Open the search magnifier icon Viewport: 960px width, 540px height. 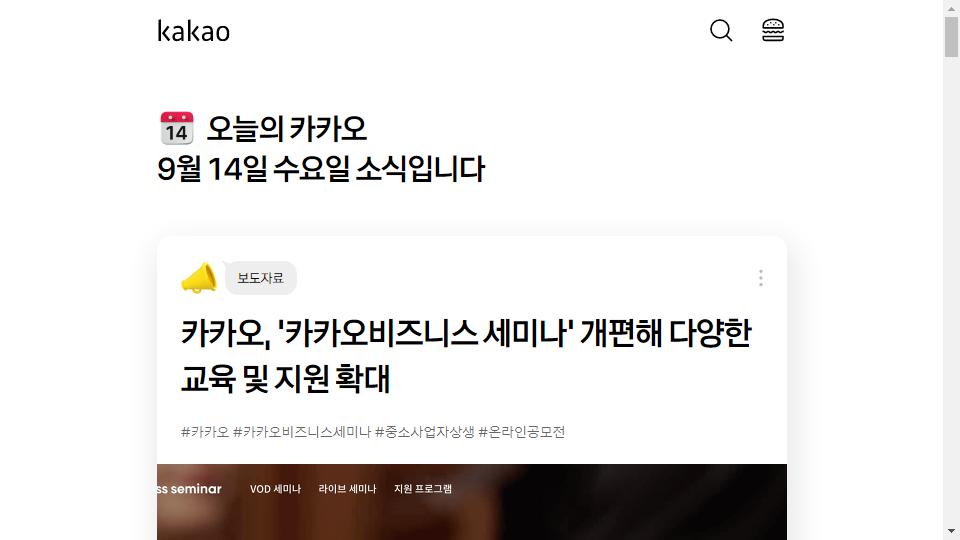point(721,30)
